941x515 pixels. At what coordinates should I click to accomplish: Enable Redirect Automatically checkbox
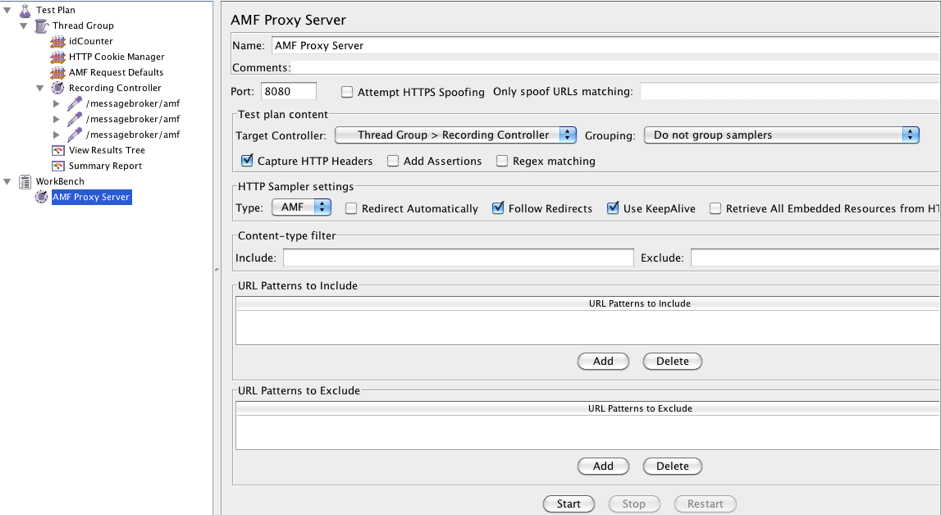tap(351, 208)
